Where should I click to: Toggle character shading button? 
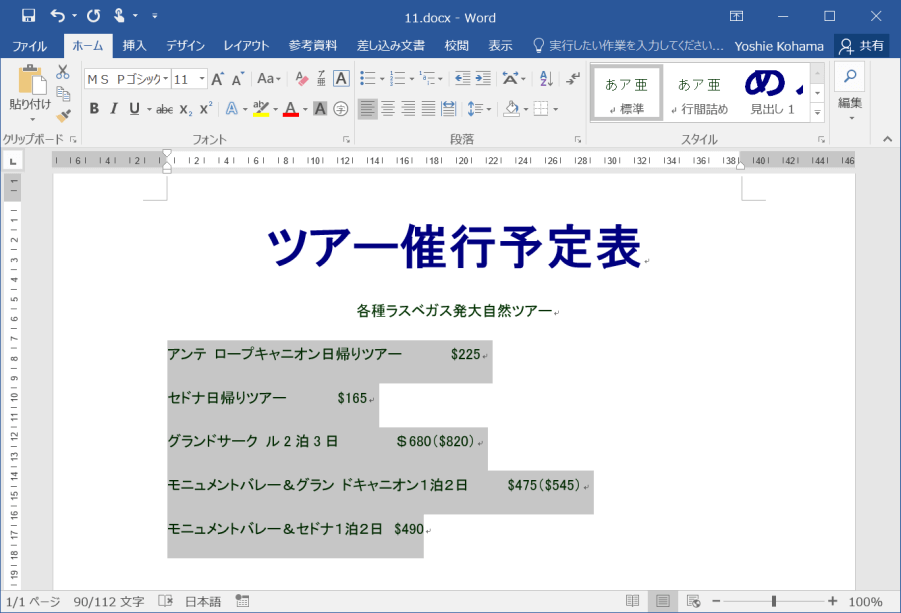[320, 109]
